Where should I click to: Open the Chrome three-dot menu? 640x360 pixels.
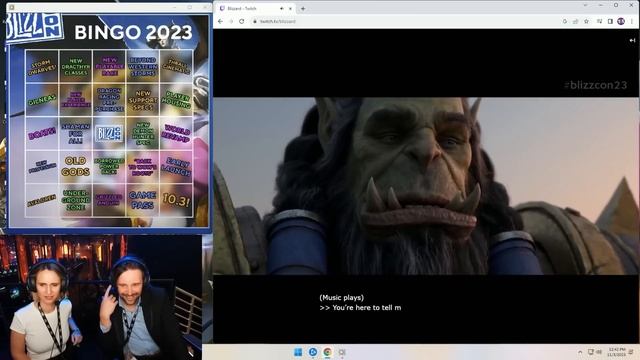coord(632,21)
